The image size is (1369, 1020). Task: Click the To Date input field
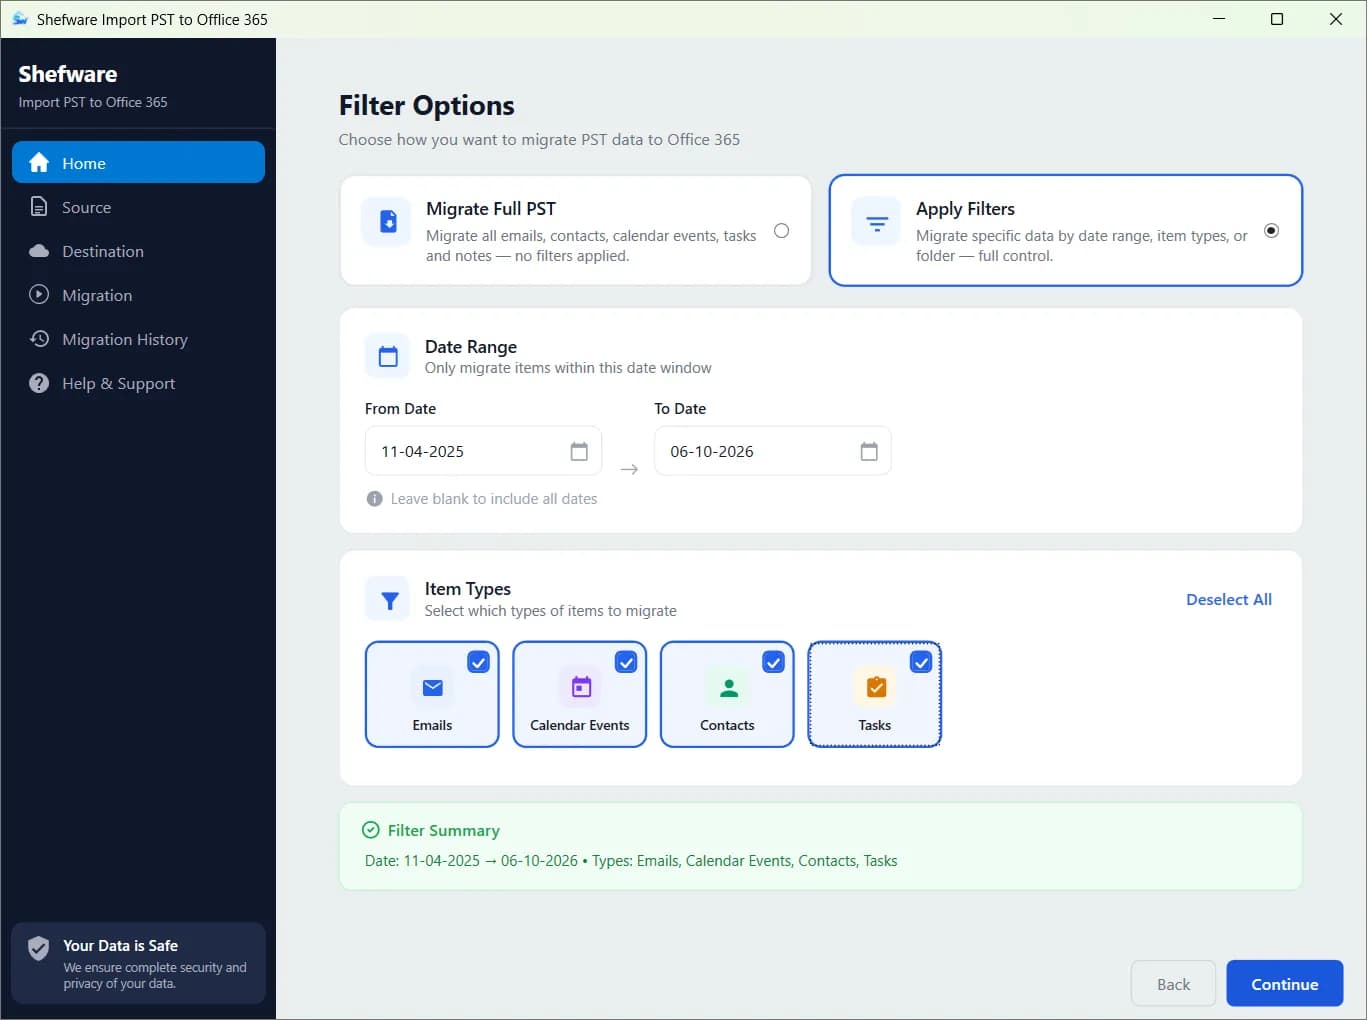click(772, 451)
